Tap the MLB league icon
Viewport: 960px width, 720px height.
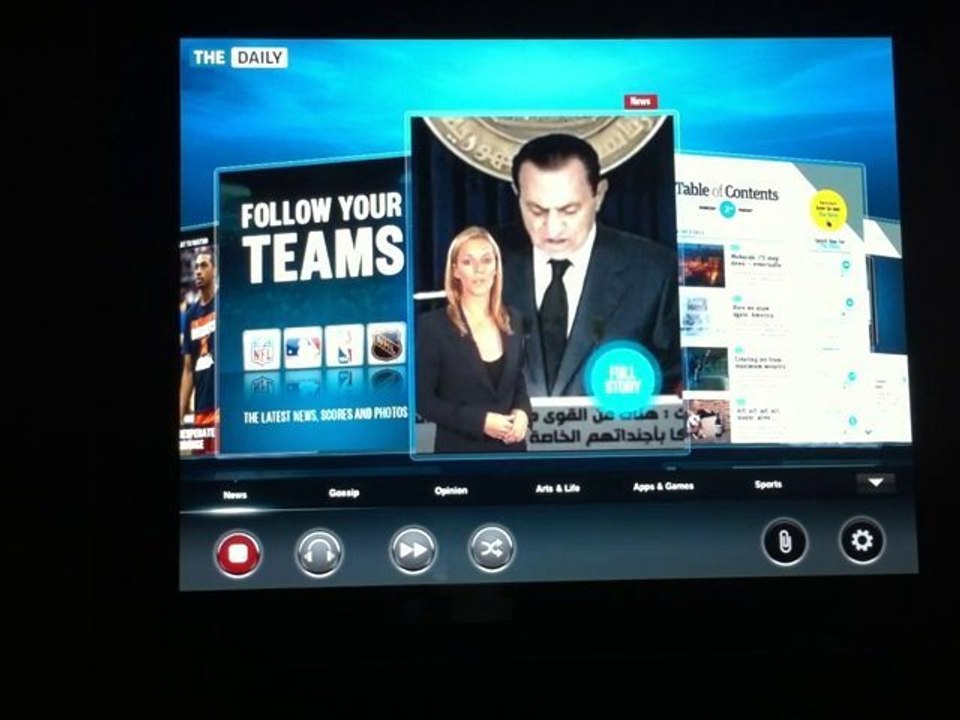tap(303, 347)
